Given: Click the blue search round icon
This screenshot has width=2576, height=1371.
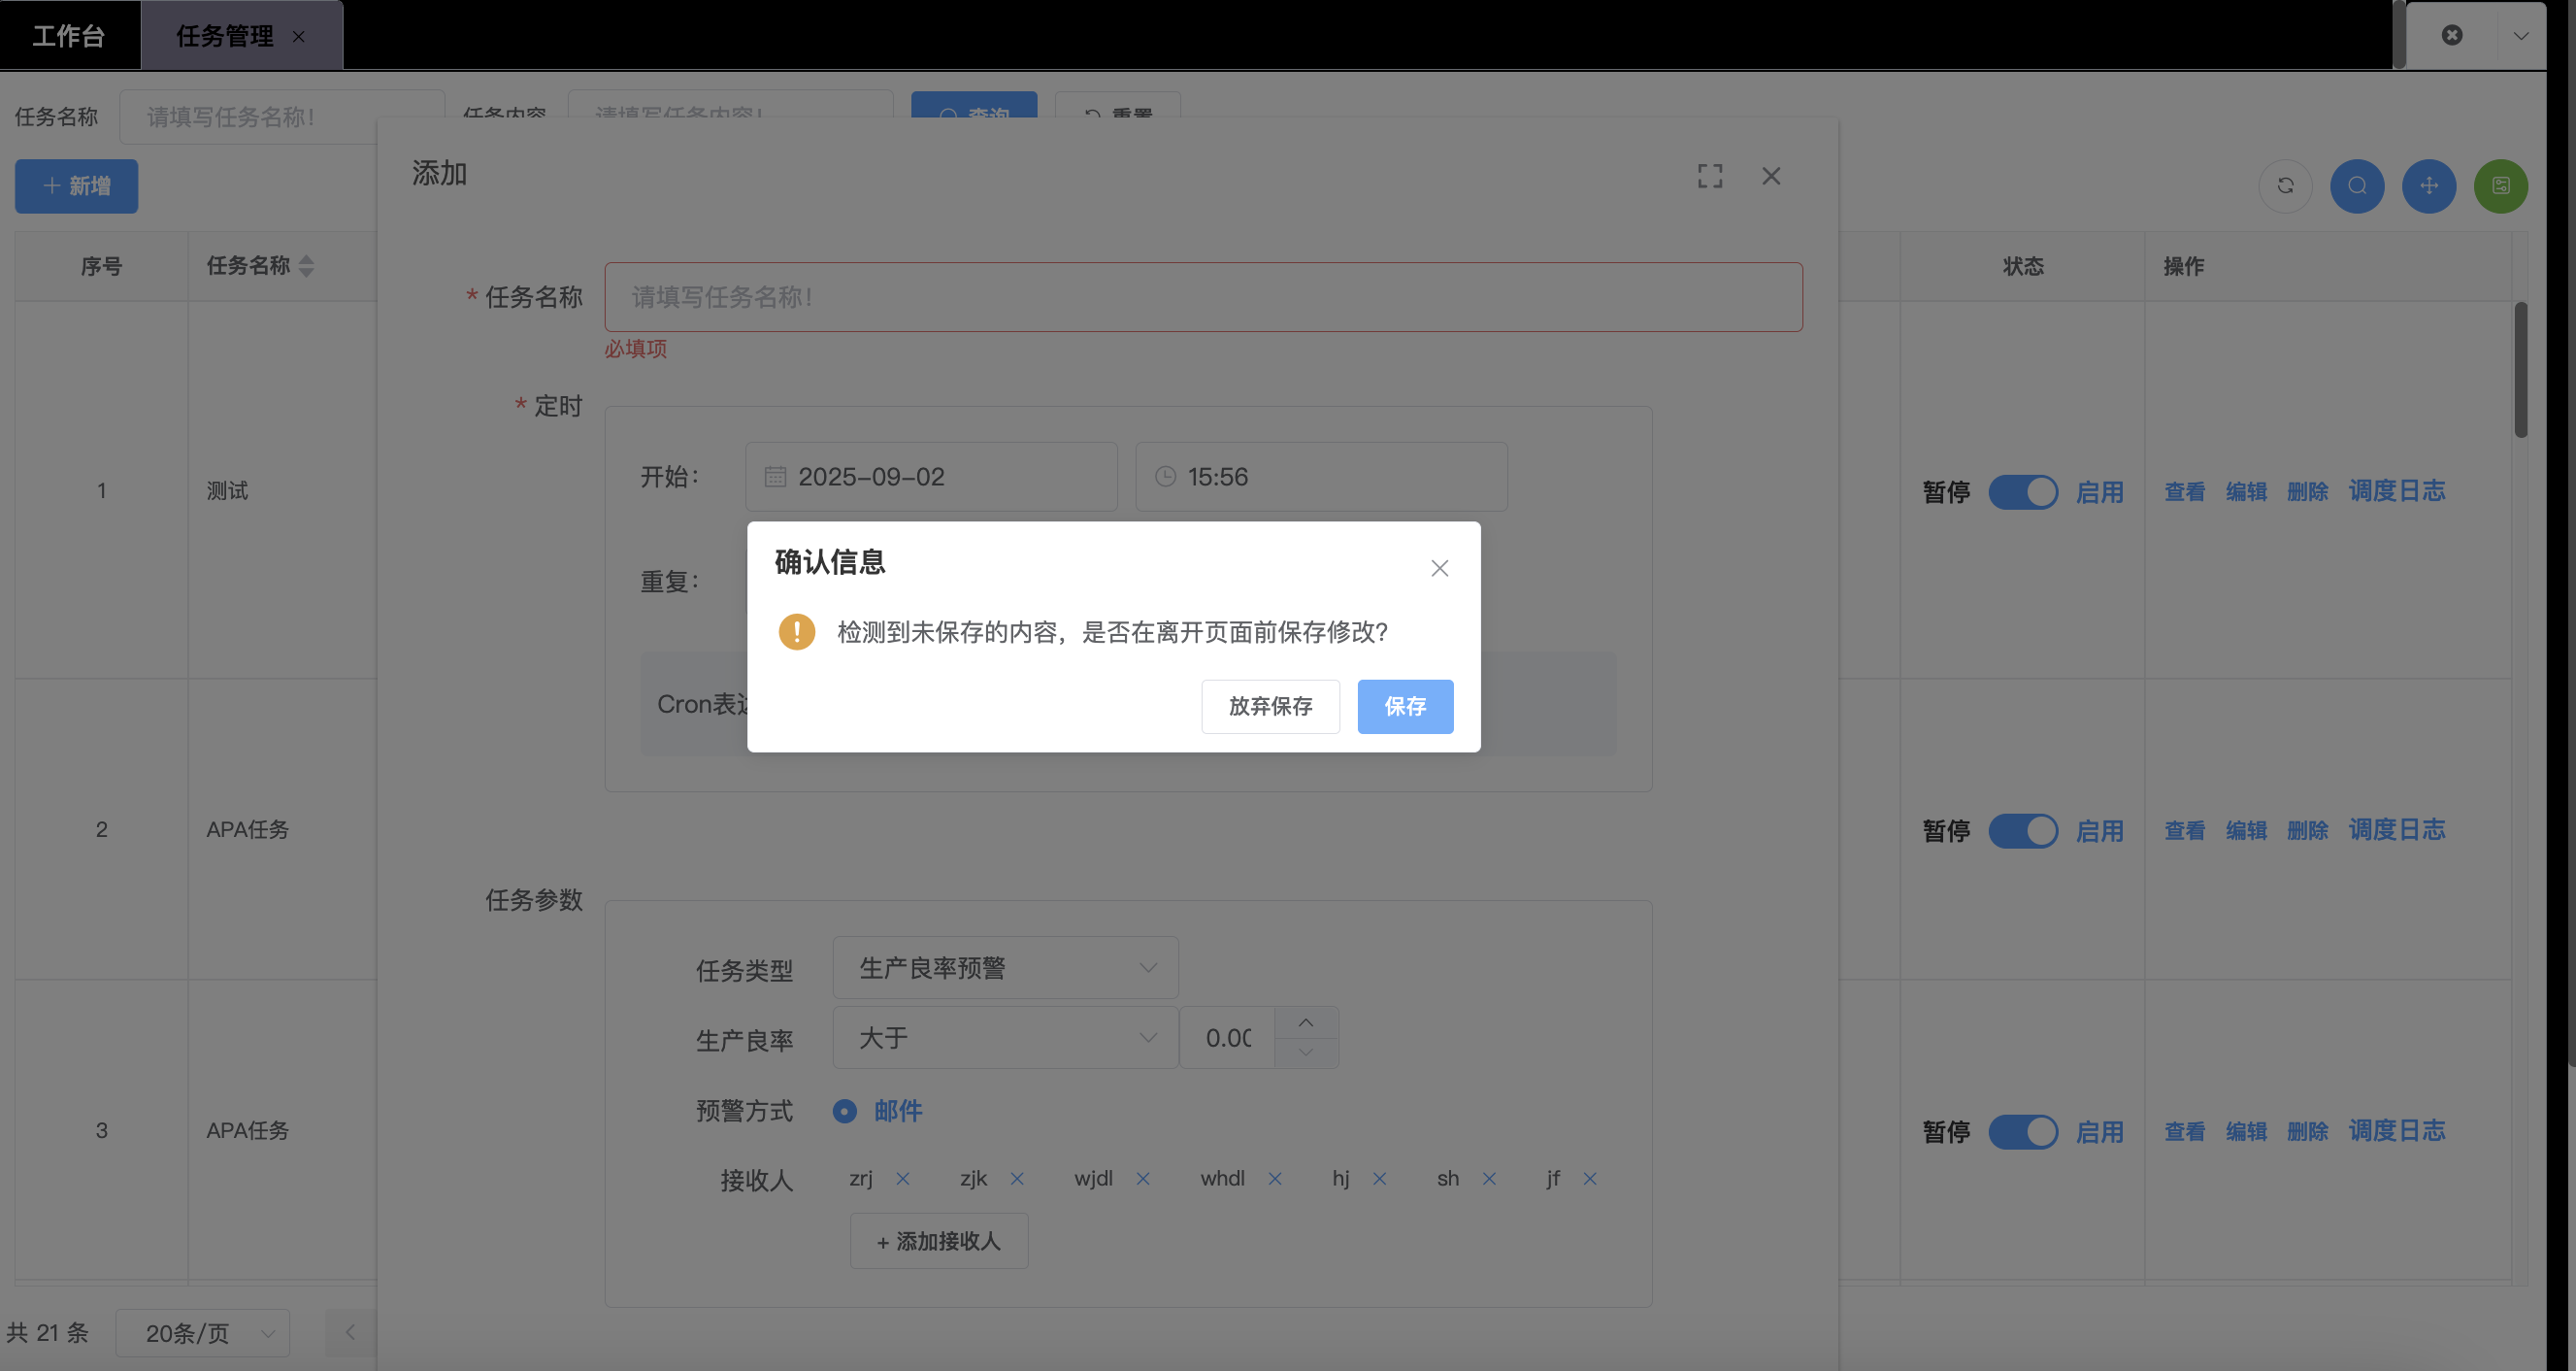Looking at the screenshot, I should (2357, 186).
